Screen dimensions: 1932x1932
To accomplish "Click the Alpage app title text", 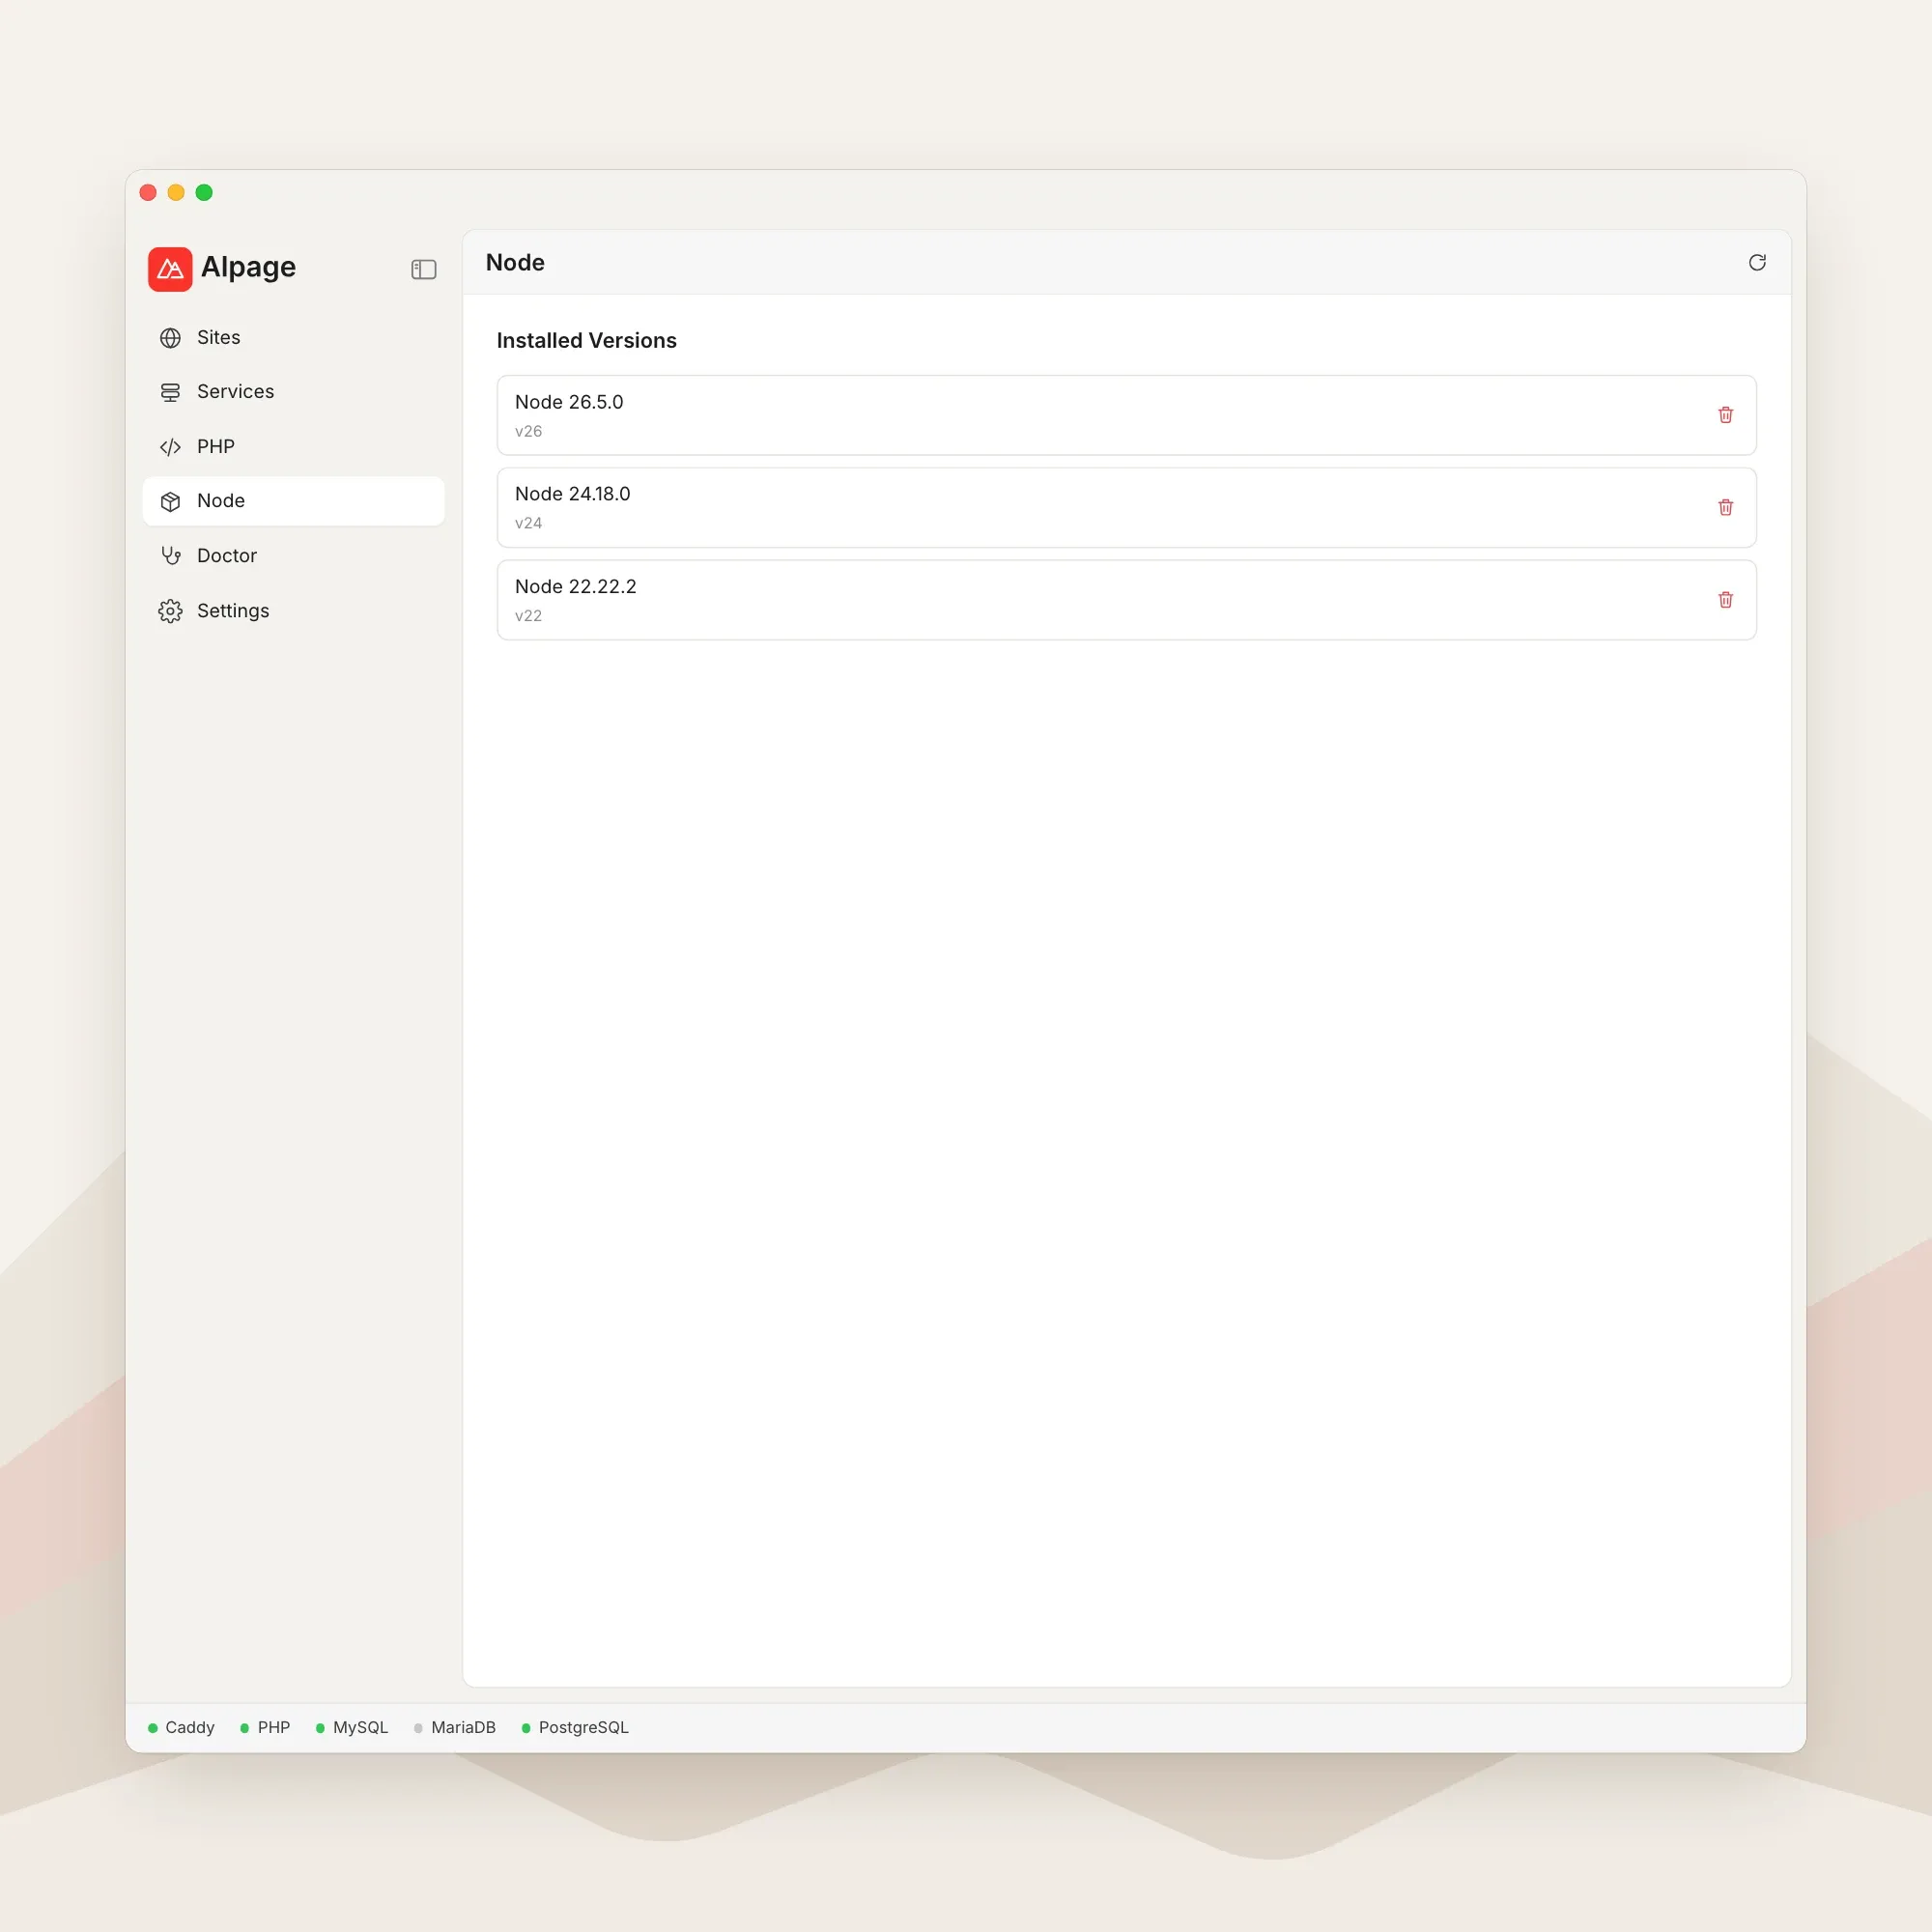I will click(248, 267).
